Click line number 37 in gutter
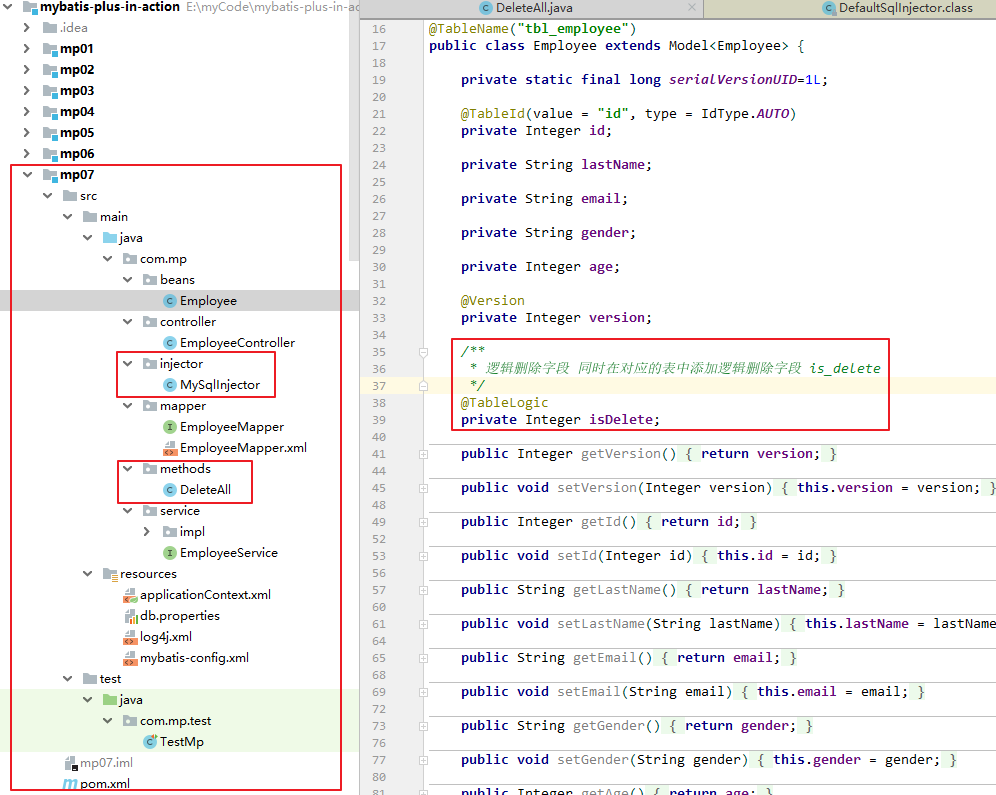Image resolution: width=996 pixels, height=795 pixels. 379,386
